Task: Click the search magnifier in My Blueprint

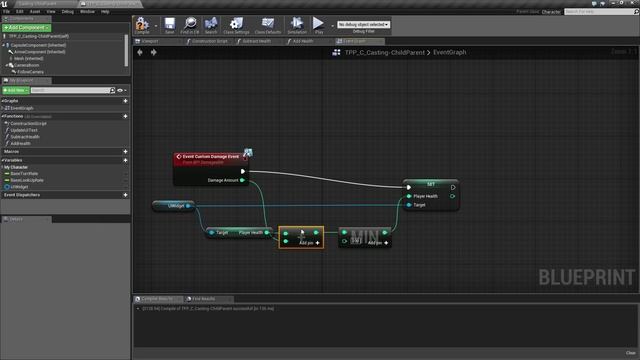Action: 112,90
